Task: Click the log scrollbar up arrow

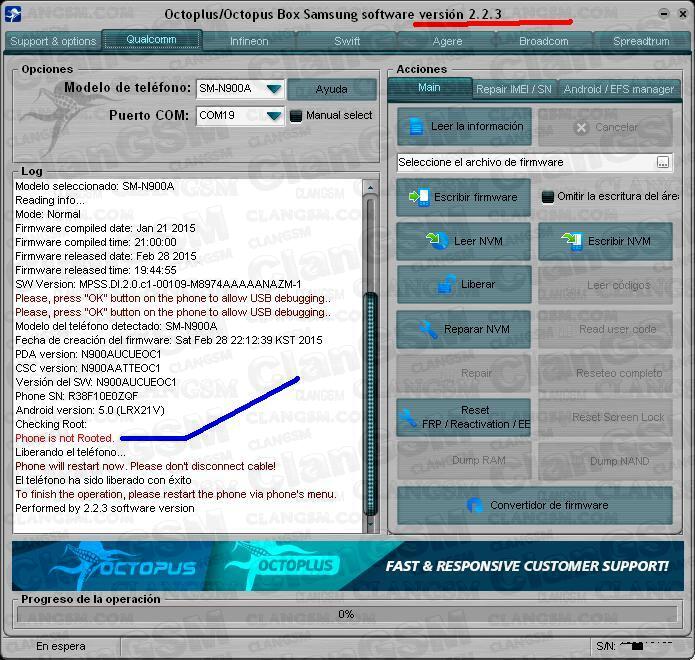Action: 371,188
